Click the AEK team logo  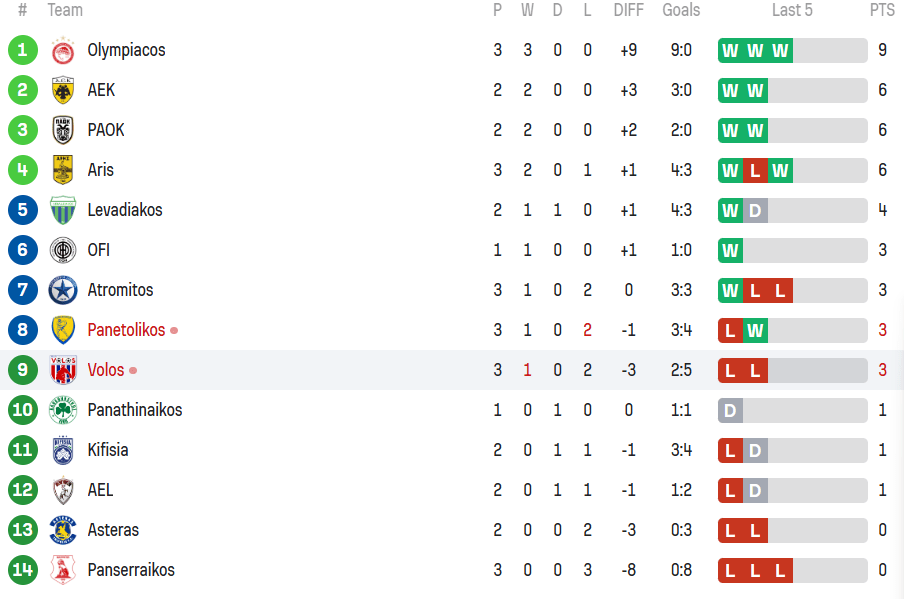(63, 90)
